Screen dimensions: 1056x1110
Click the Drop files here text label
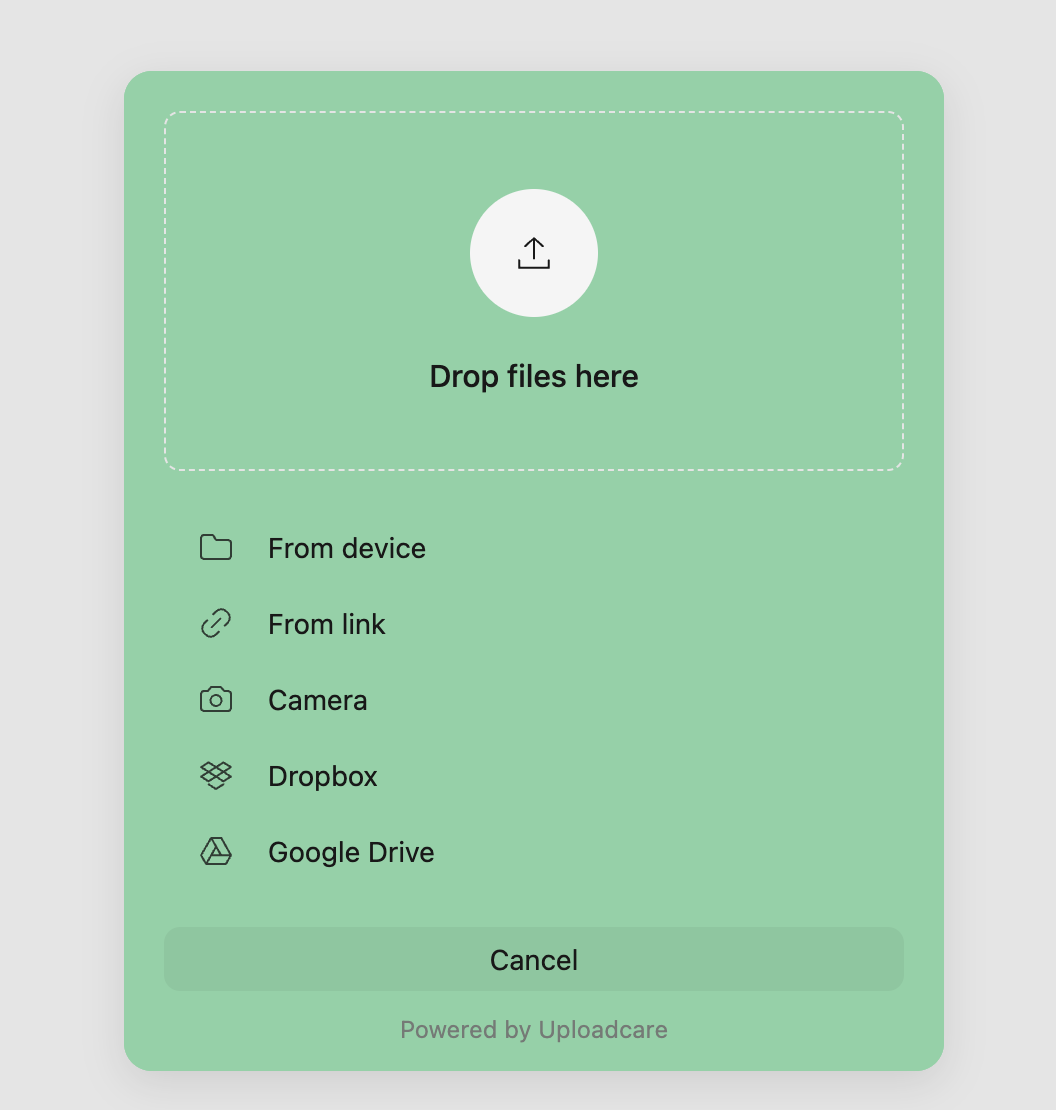click(x=533, y=376)
